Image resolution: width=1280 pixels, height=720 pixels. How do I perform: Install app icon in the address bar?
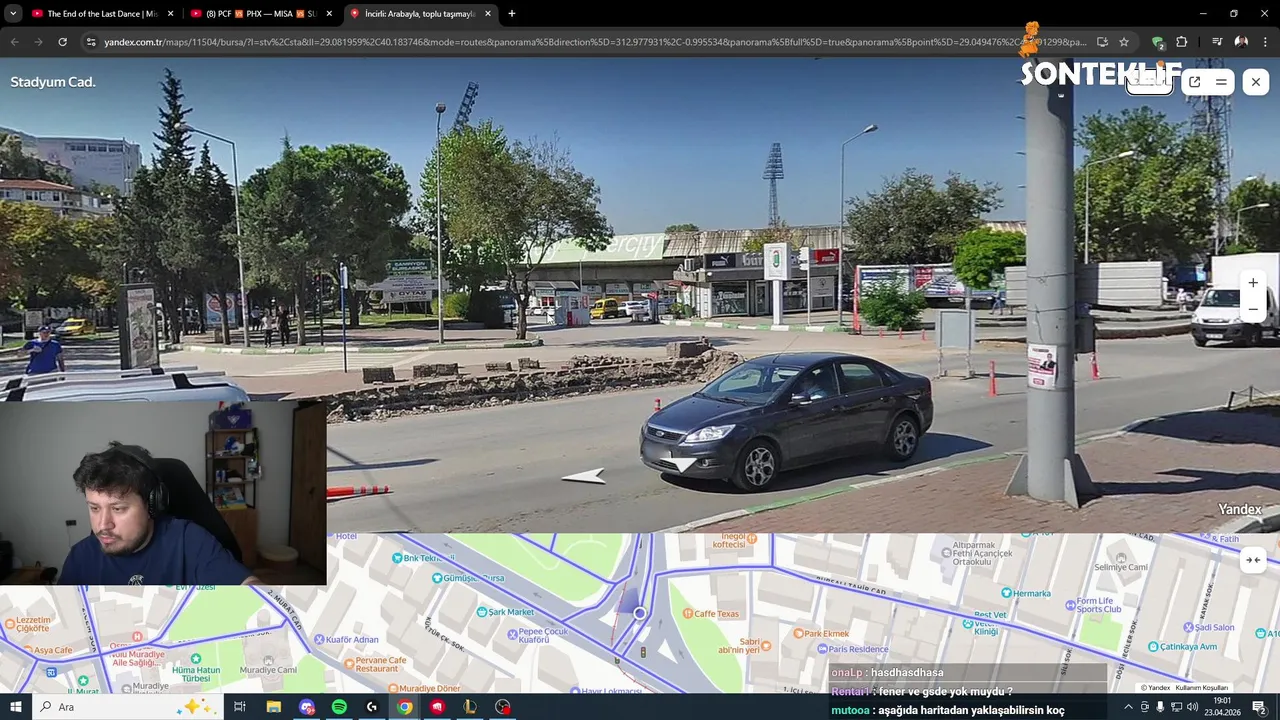pyautogui.click(x=1102, y=42)
